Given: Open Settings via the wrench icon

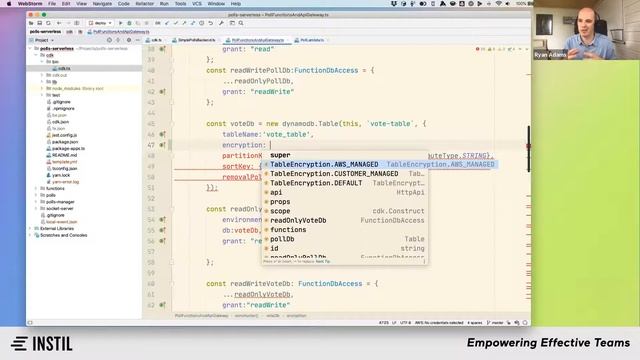Looking at the screenshot, I should (x=221, y=23).
